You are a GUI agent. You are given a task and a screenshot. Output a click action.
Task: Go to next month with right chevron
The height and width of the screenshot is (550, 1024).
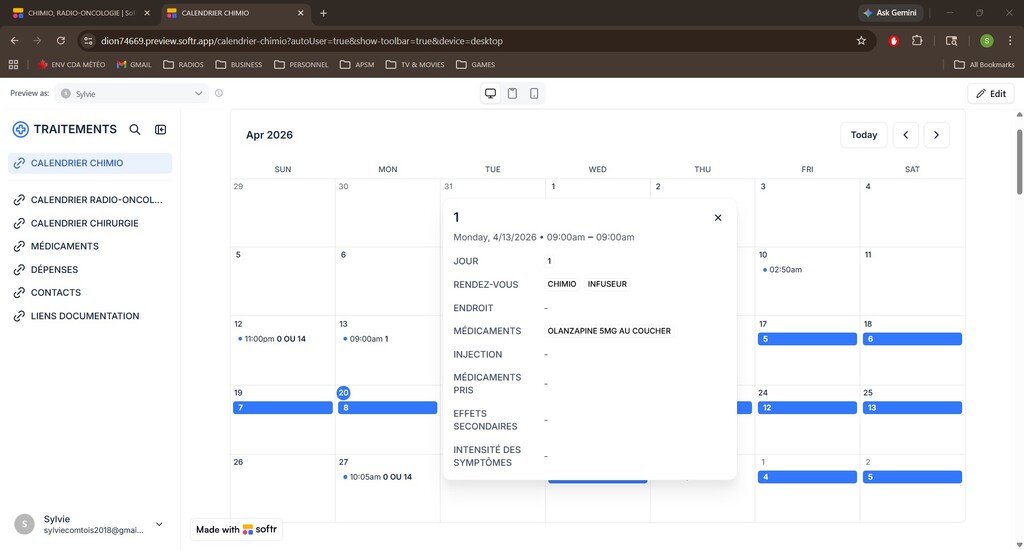coord(936,135)
